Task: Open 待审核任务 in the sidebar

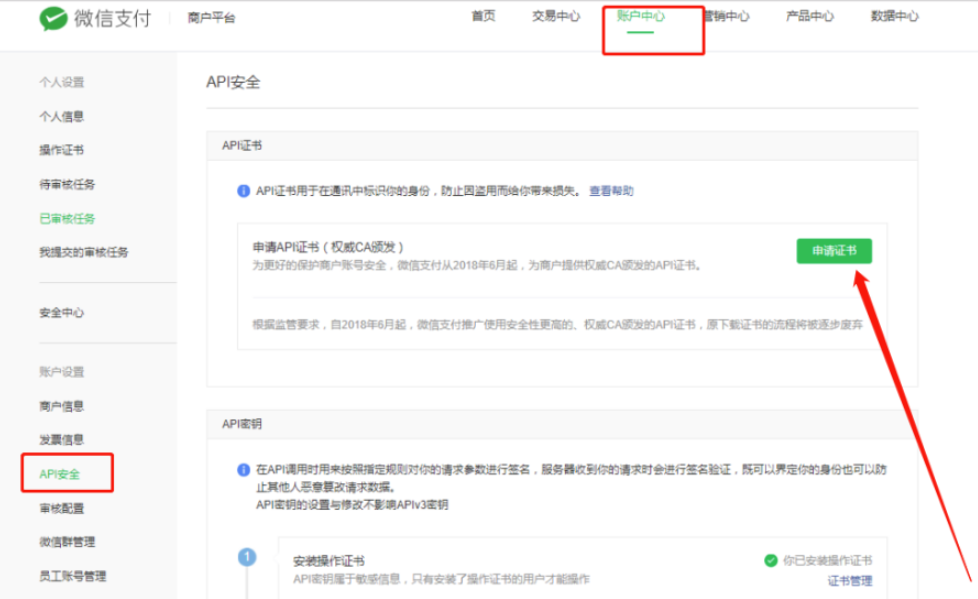Action: (x=67, y=185)
